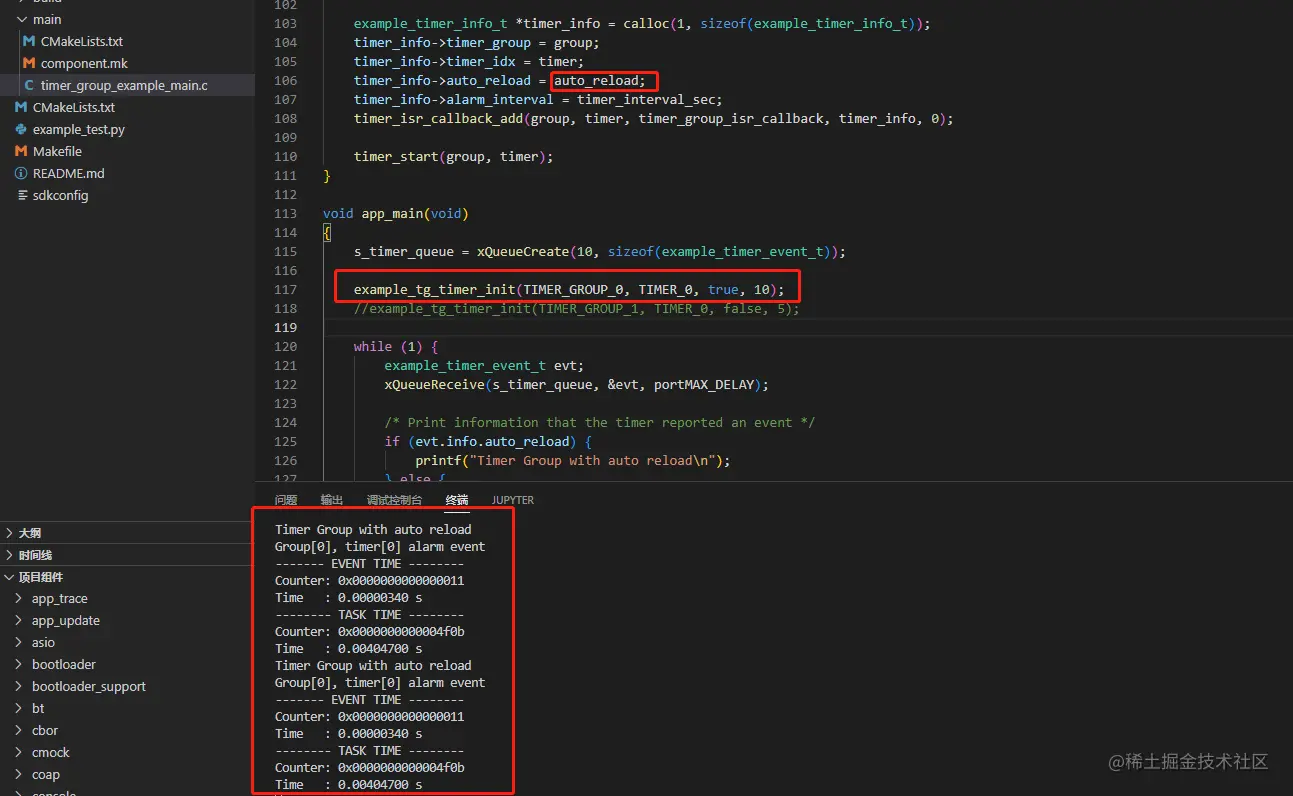This screenshot has width=1293, height=796.
Task: Expand the asio component chevron
Action: coord(19,643)
